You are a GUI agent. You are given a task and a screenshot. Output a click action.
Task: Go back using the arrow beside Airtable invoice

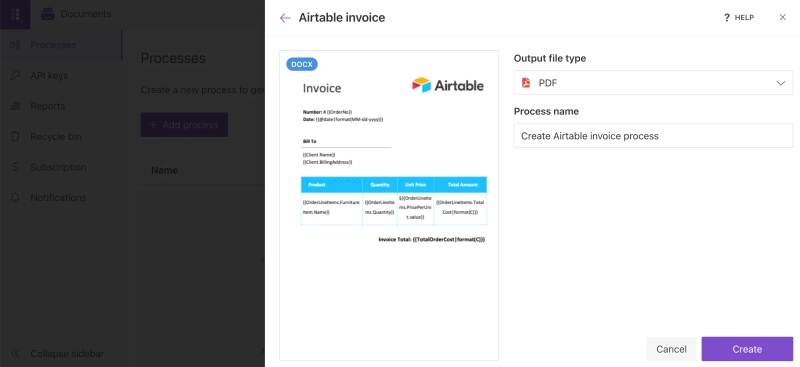[285, 18]
